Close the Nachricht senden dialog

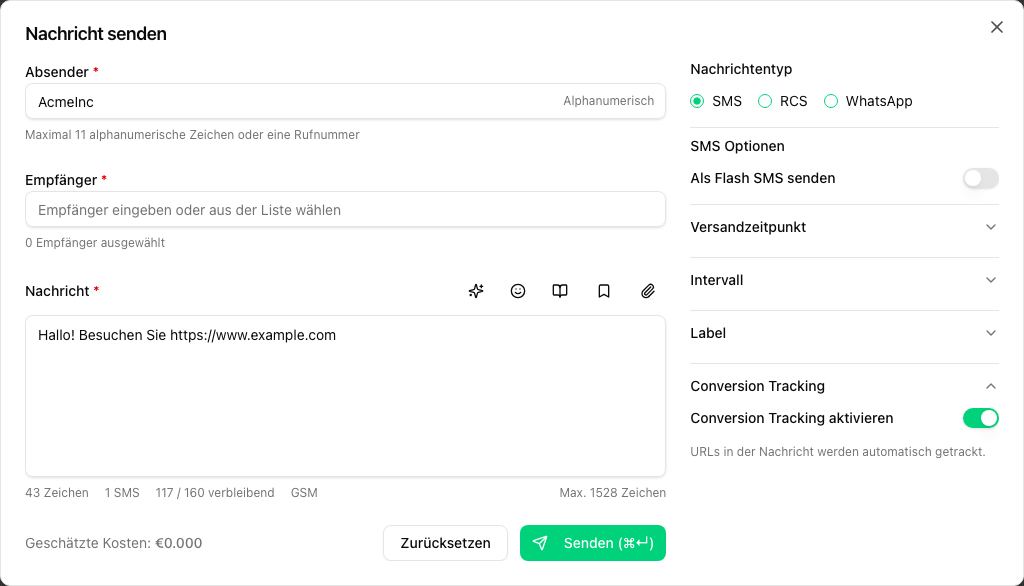coord(996,27)
